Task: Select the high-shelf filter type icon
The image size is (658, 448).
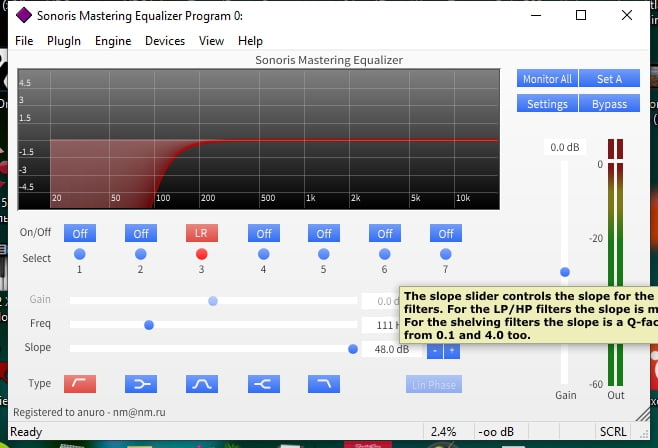Action: 264,384
